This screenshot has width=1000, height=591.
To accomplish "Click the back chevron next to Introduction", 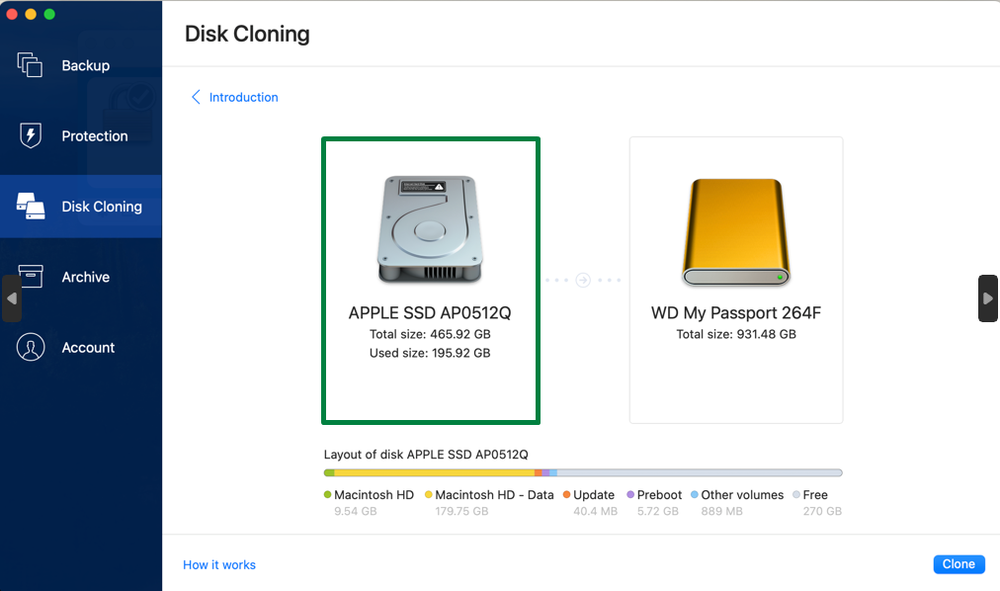I will click(x=195, y=97).
